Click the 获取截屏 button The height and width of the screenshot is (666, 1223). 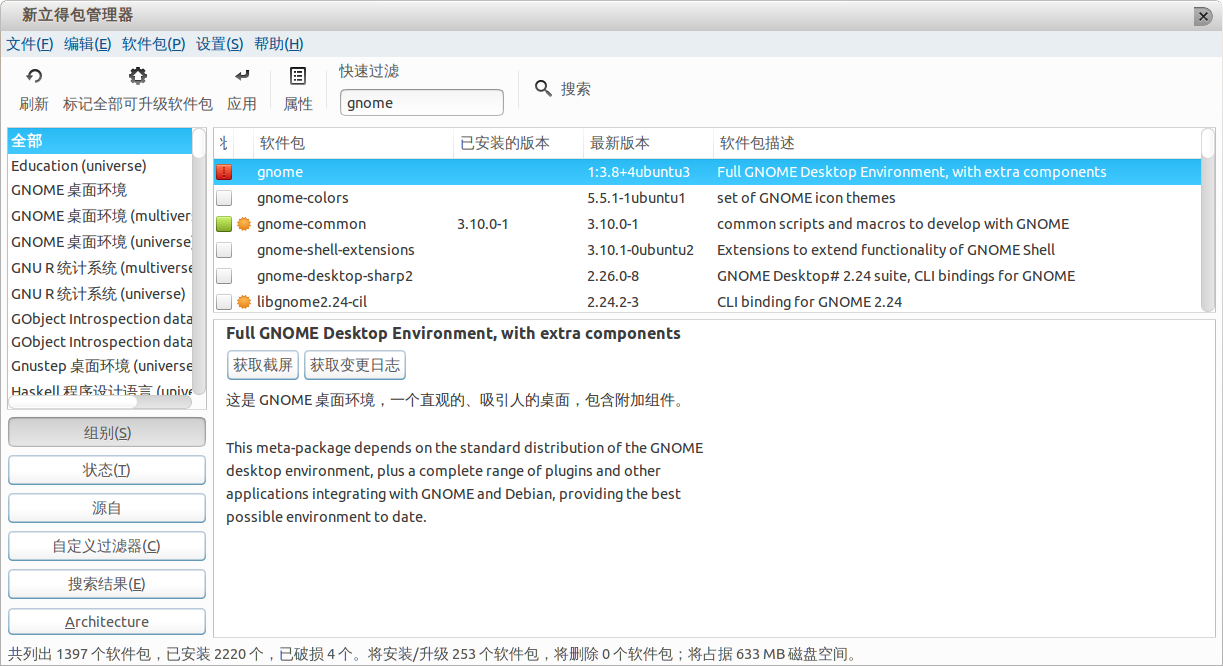263,365
